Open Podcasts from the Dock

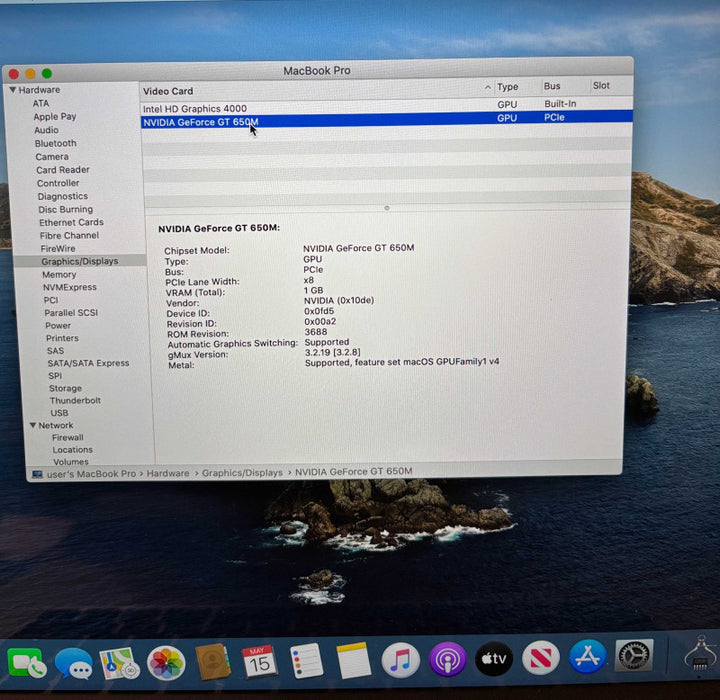click(448, 660)
